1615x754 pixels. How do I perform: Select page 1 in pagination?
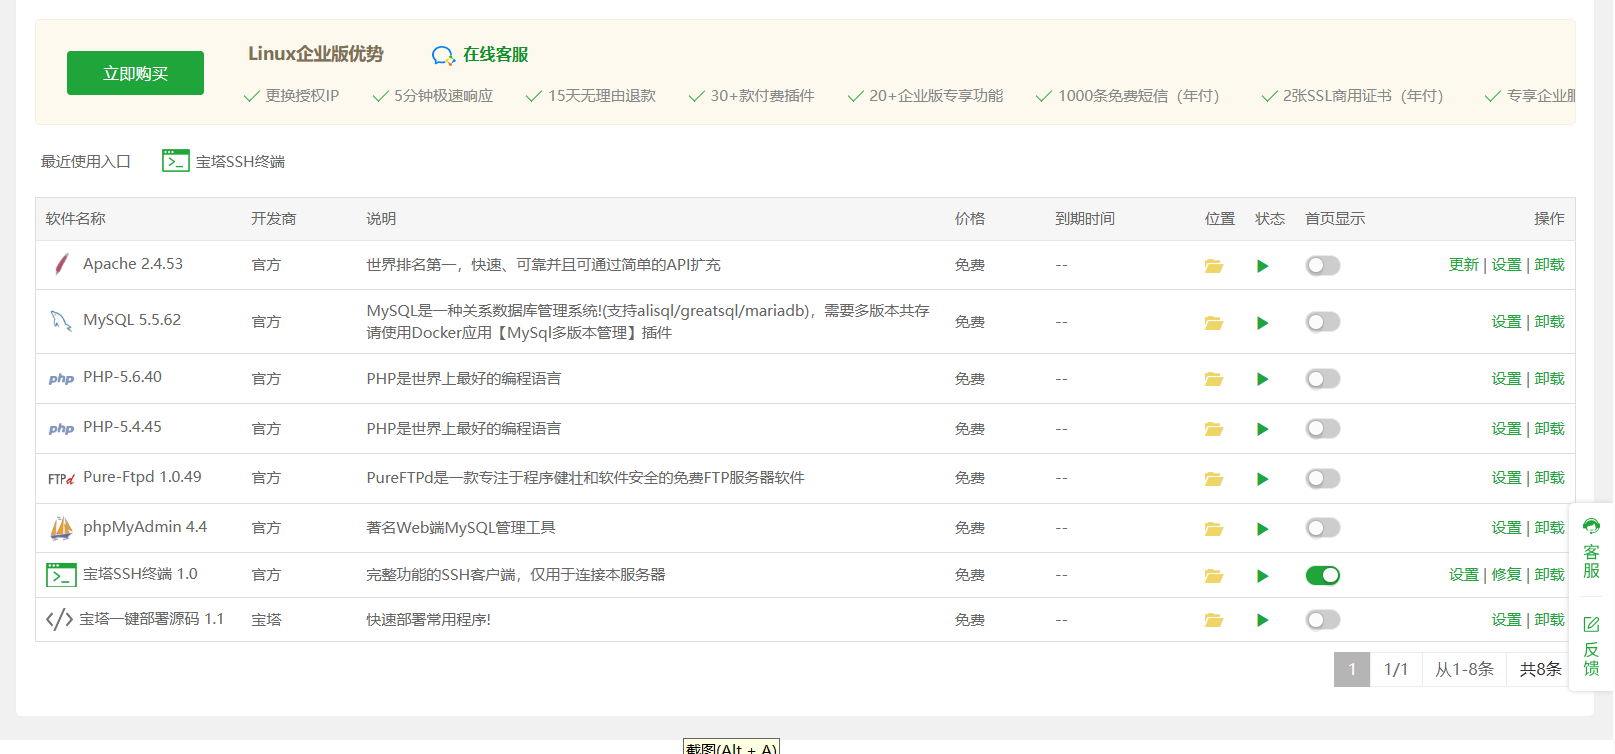1352,670
